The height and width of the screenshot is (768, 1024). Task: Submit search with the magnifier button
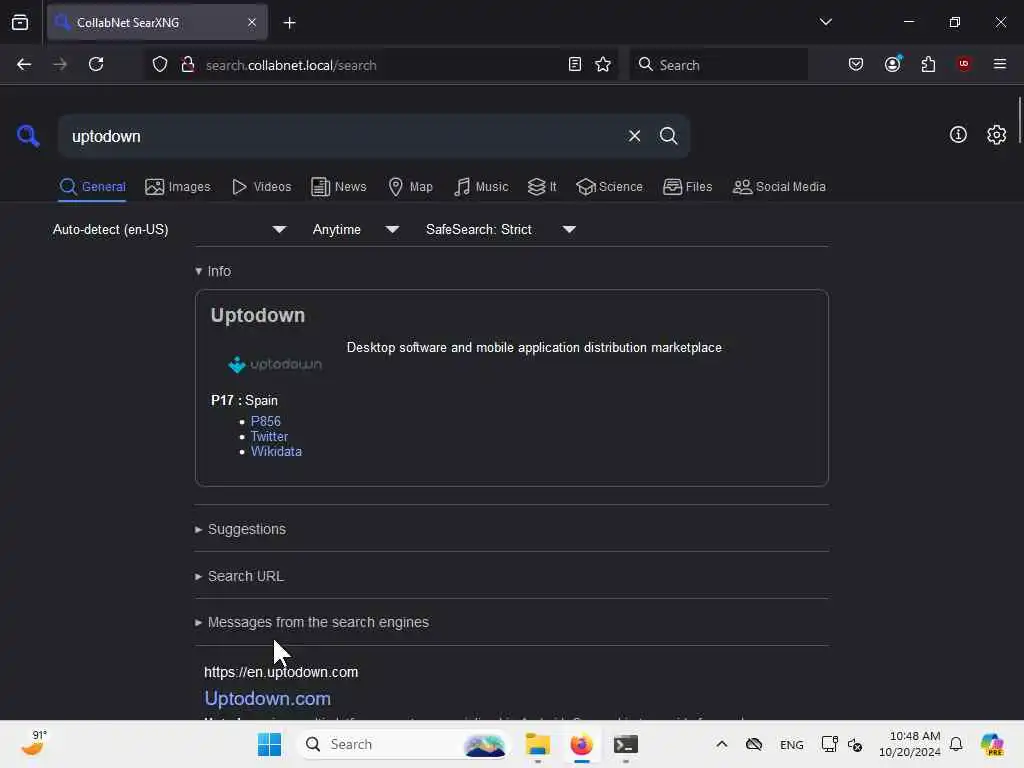pyautogui.click(x=668, y=136)
